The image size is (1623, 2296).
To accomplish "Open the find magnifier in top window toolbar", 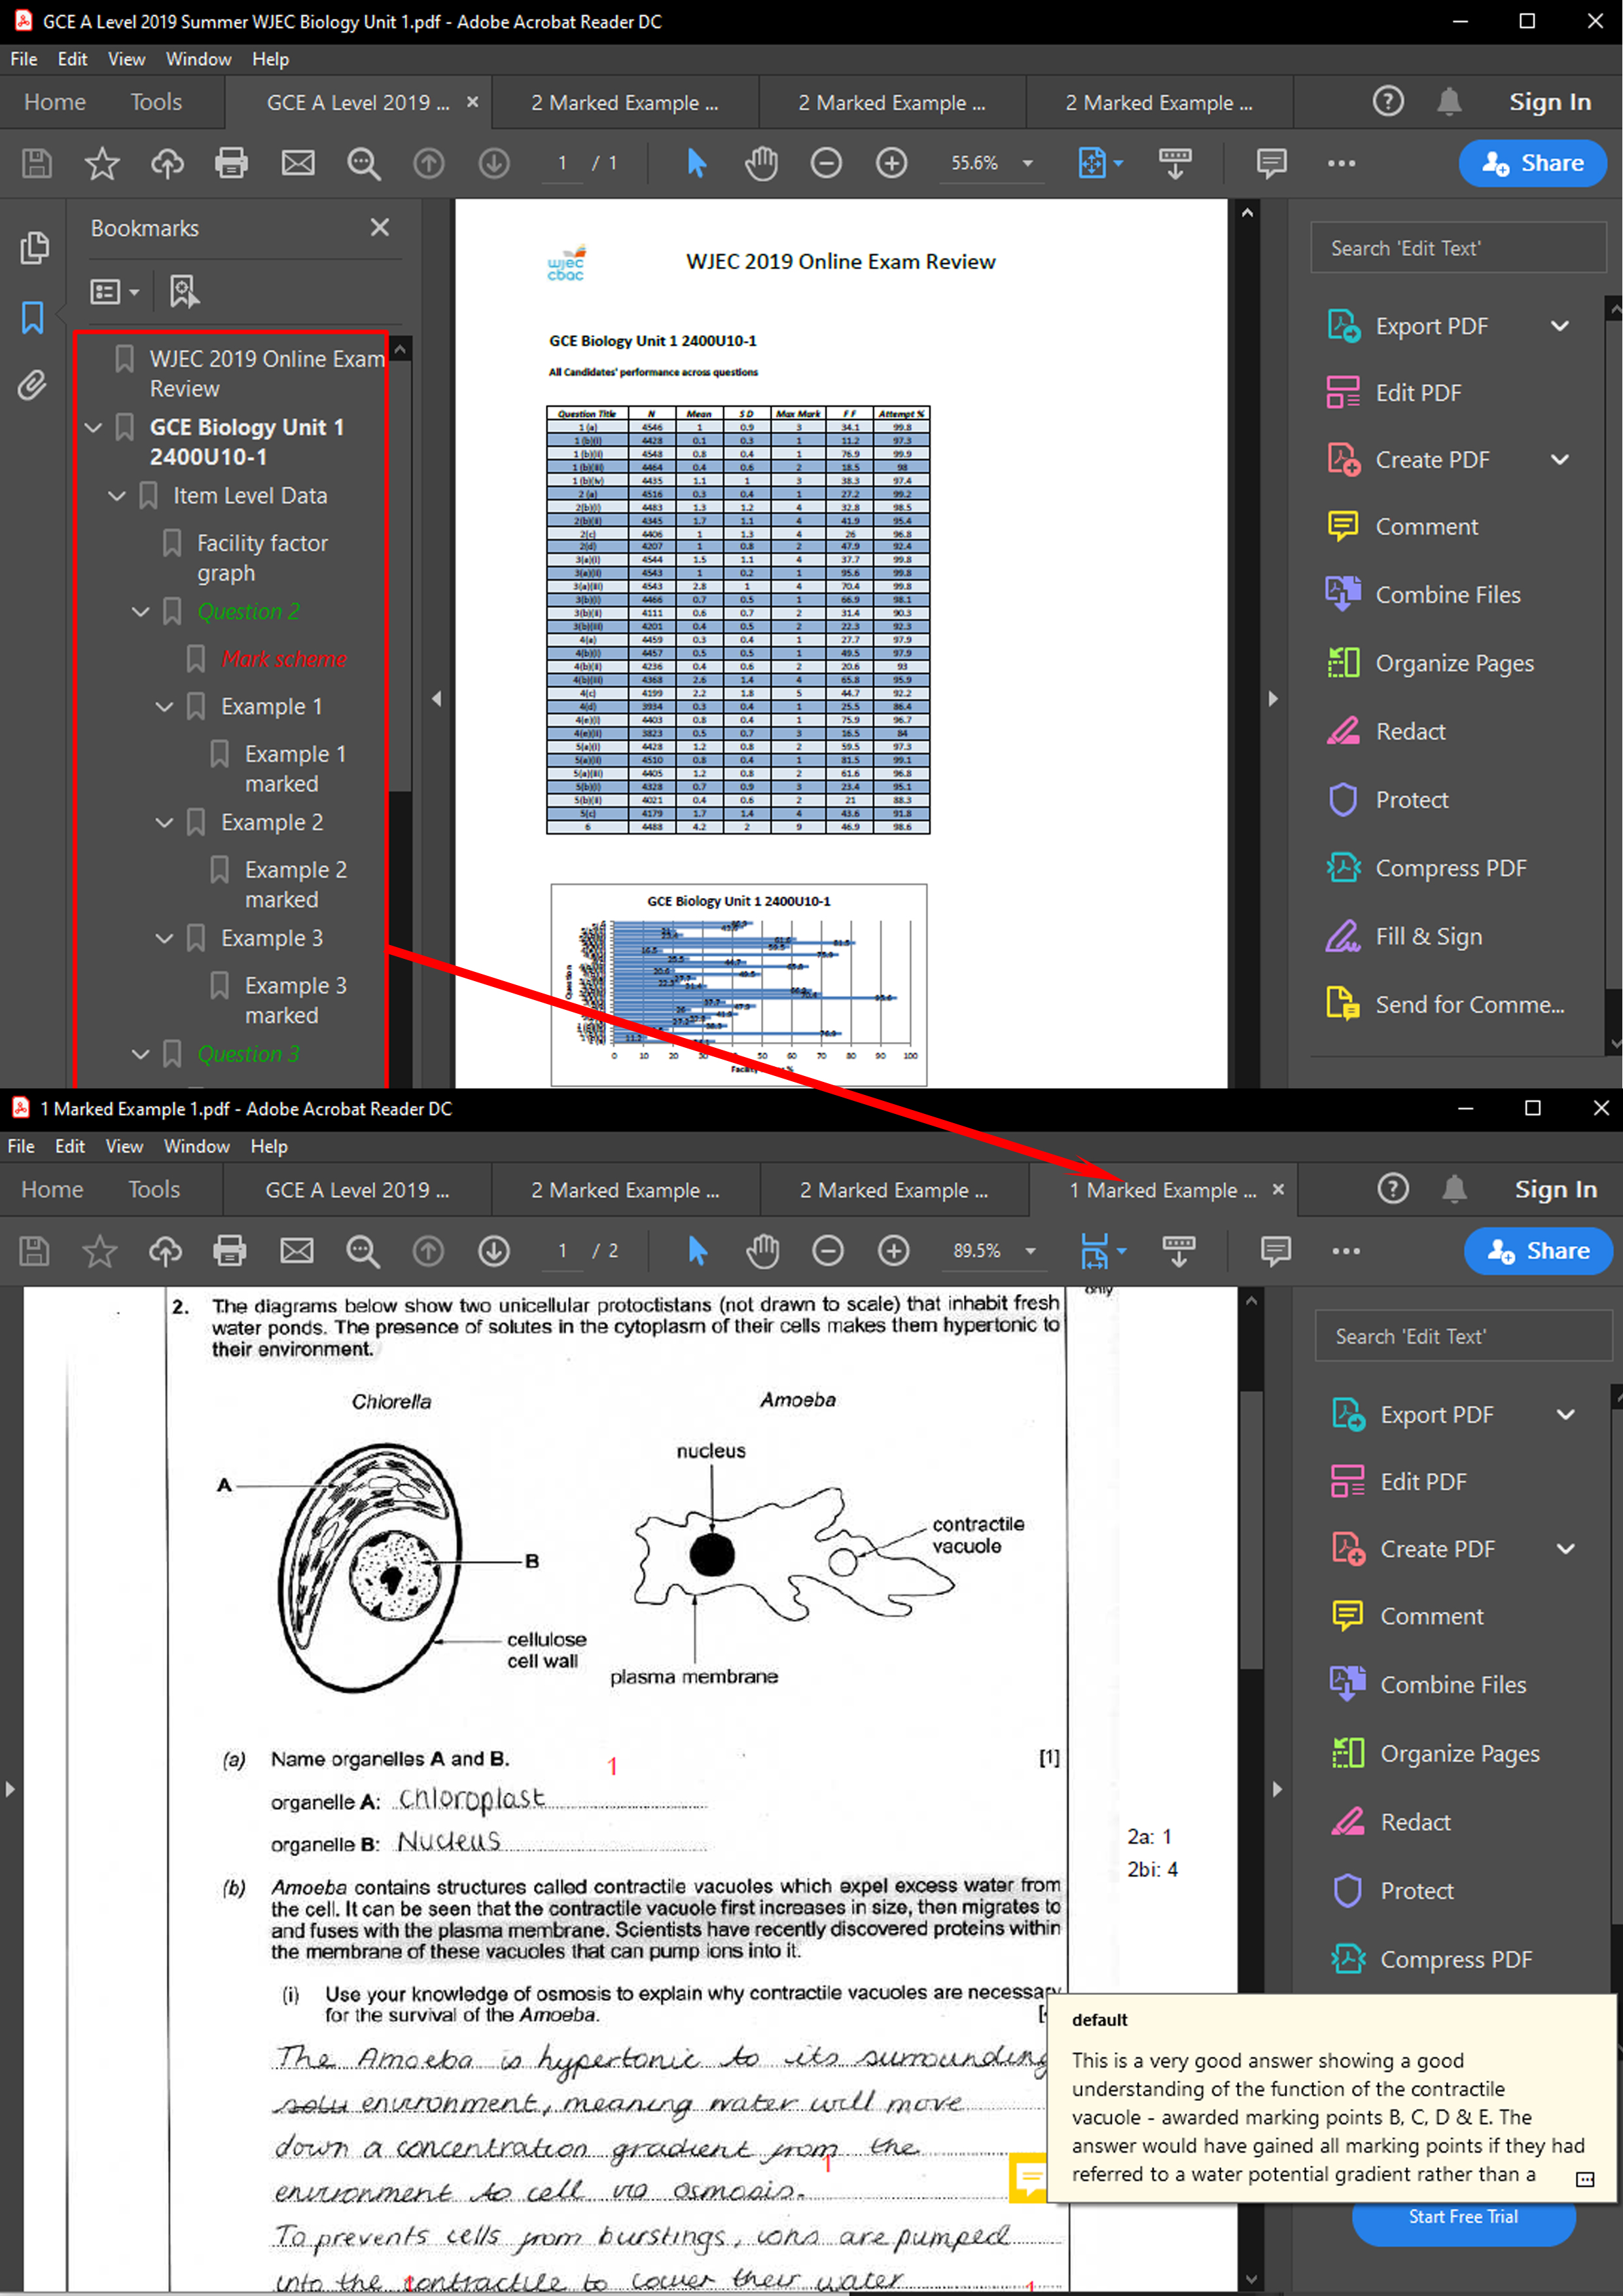I will 363,163.
